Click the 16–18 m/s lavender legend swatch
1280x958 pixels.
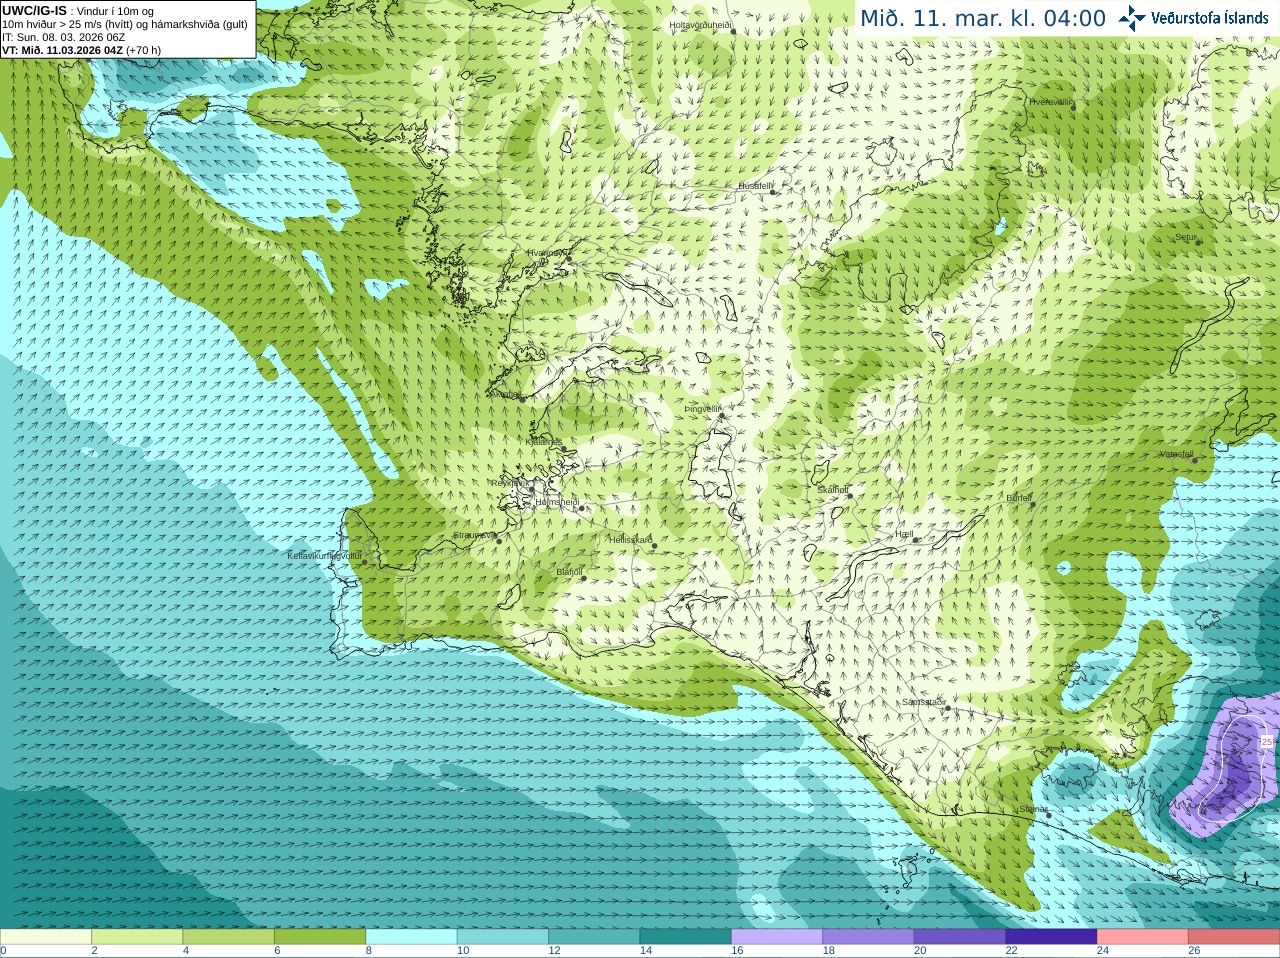point(777,937)
